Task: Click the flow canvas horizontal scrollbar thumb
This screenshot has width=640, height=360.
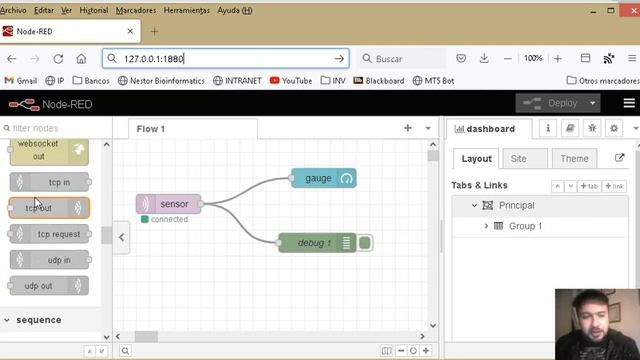Action: tap(146, 336)
